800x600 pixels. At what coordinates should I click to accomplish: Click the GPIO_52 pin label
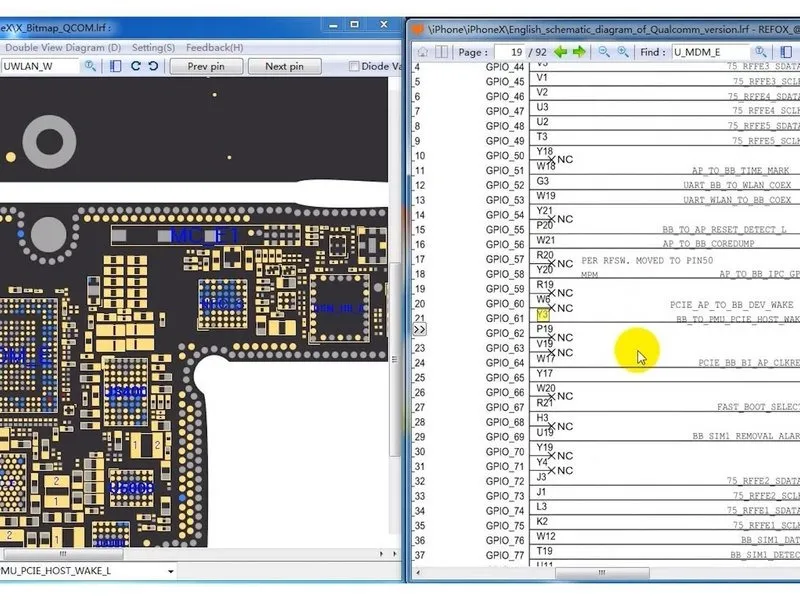[x=505, y=185]
